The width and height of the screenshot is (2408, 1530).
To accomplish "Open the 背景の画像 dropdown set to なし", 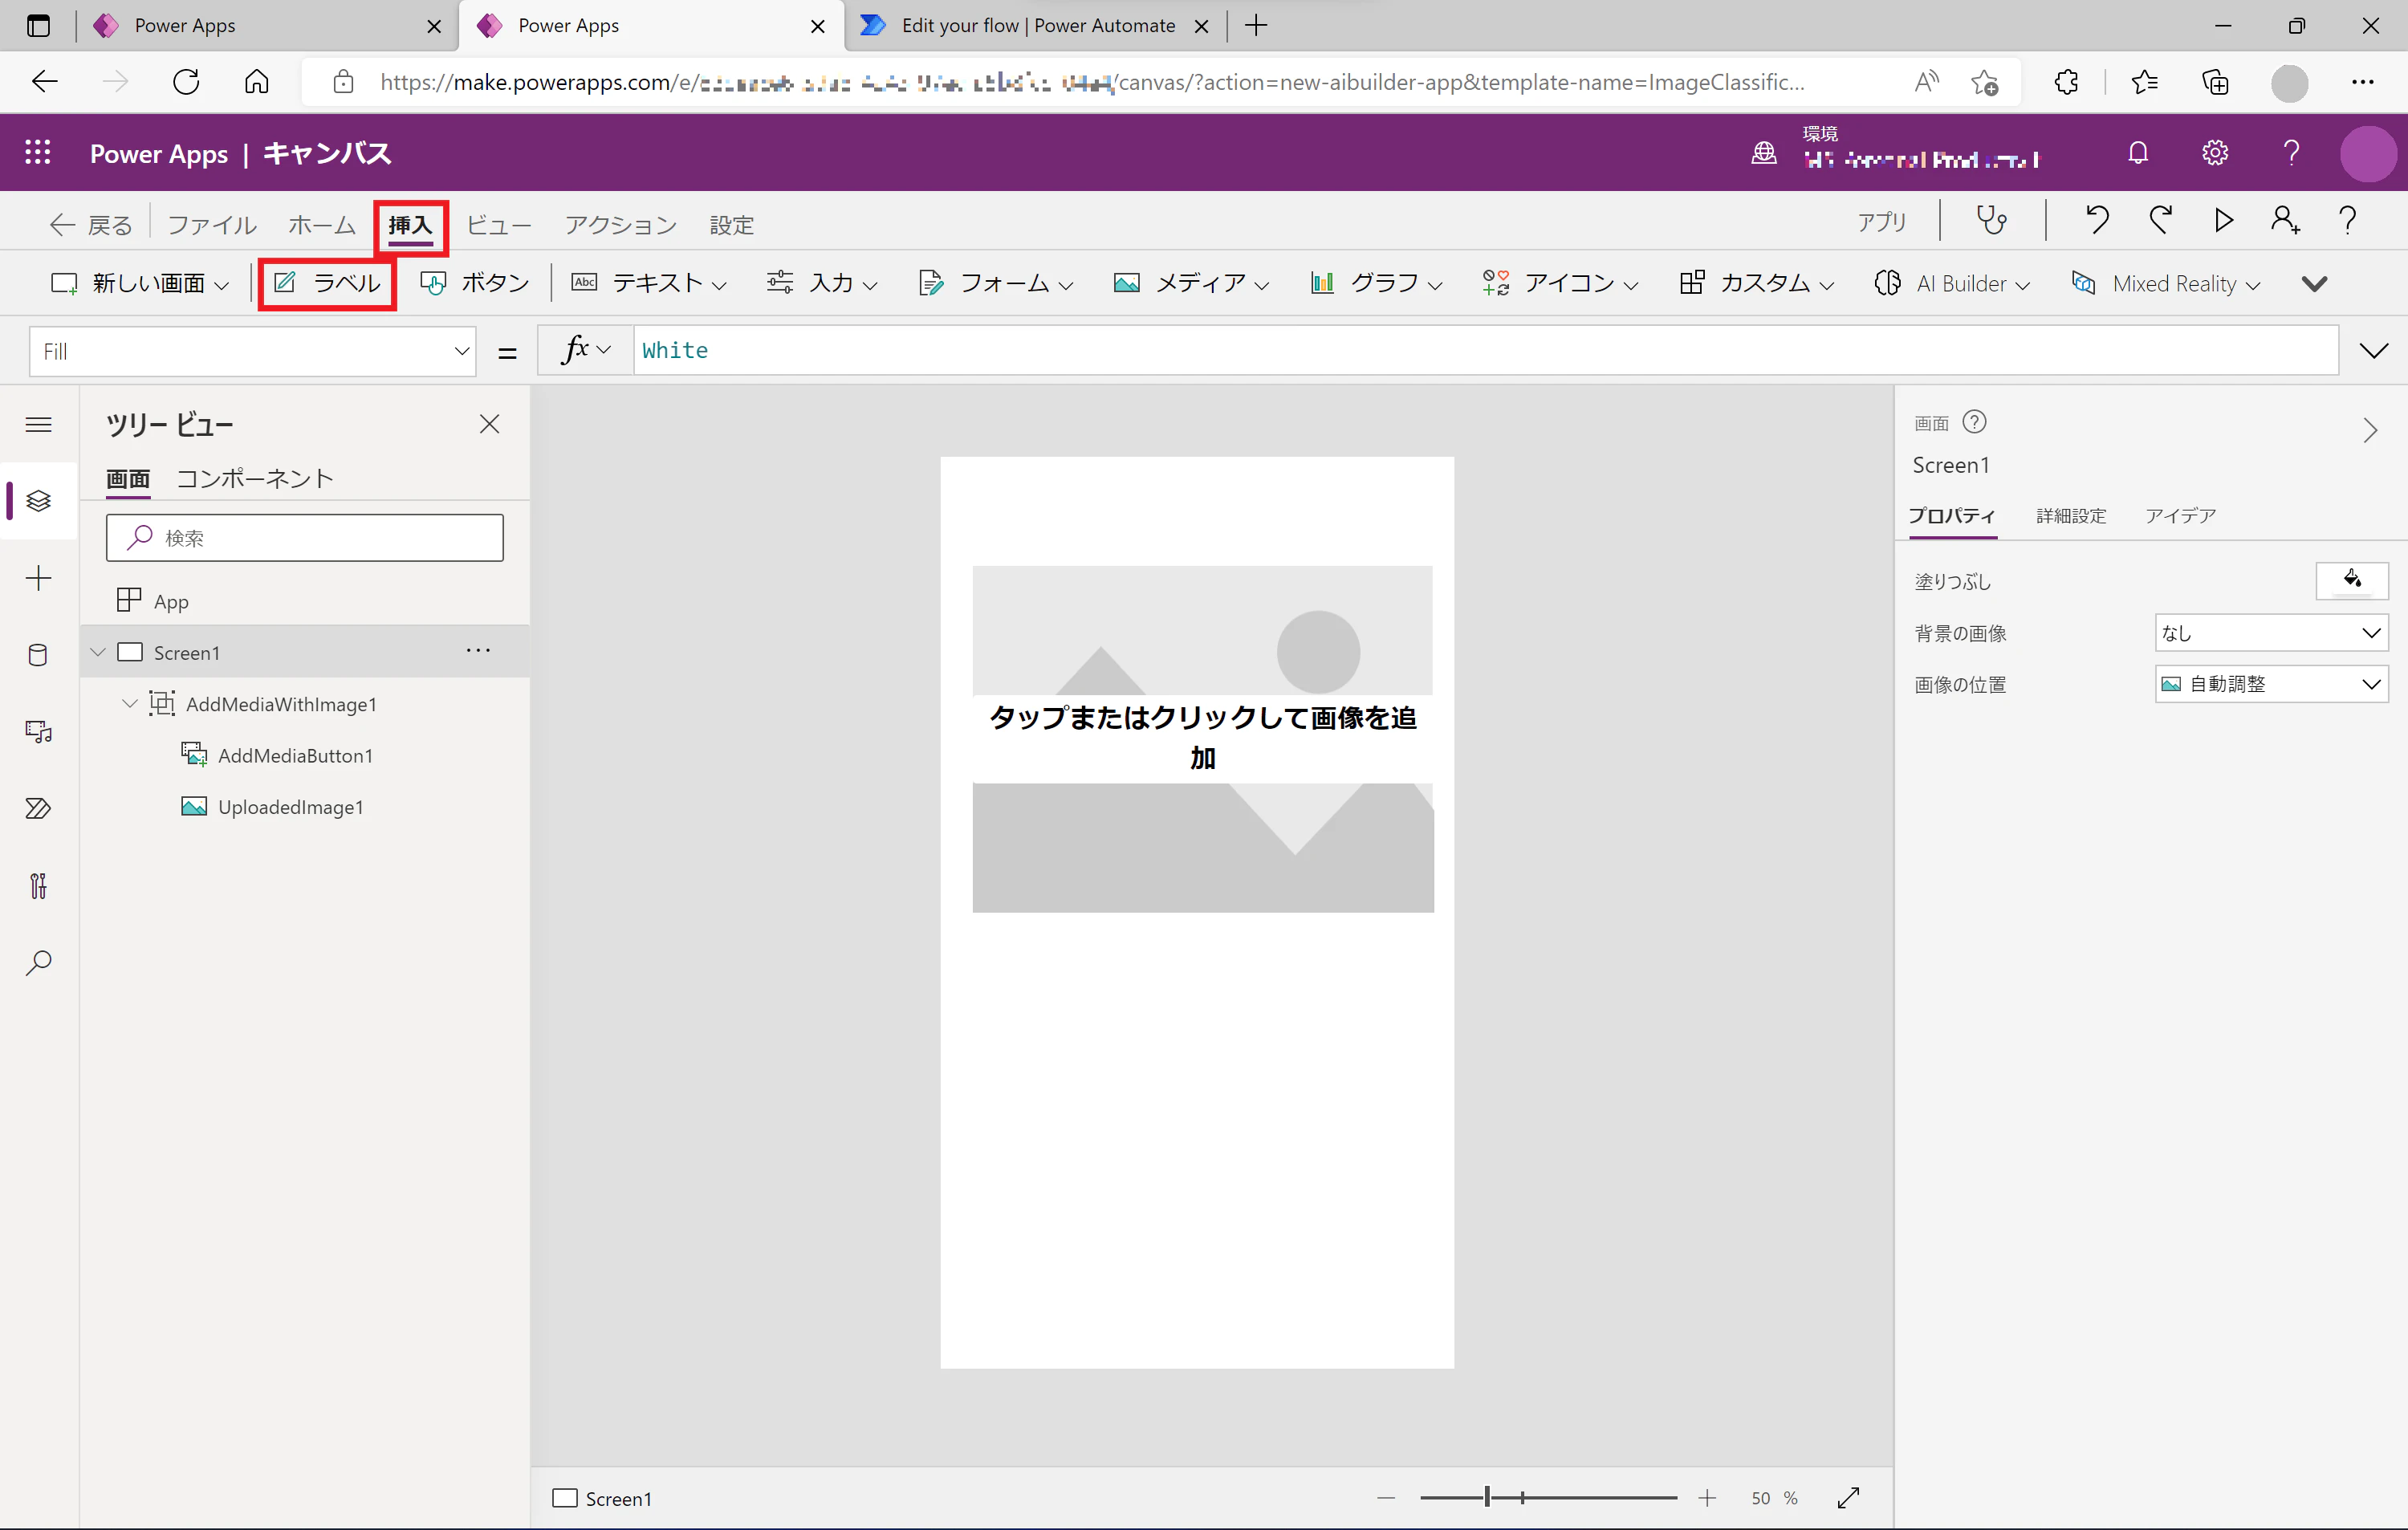I will tap(2271, 633).
